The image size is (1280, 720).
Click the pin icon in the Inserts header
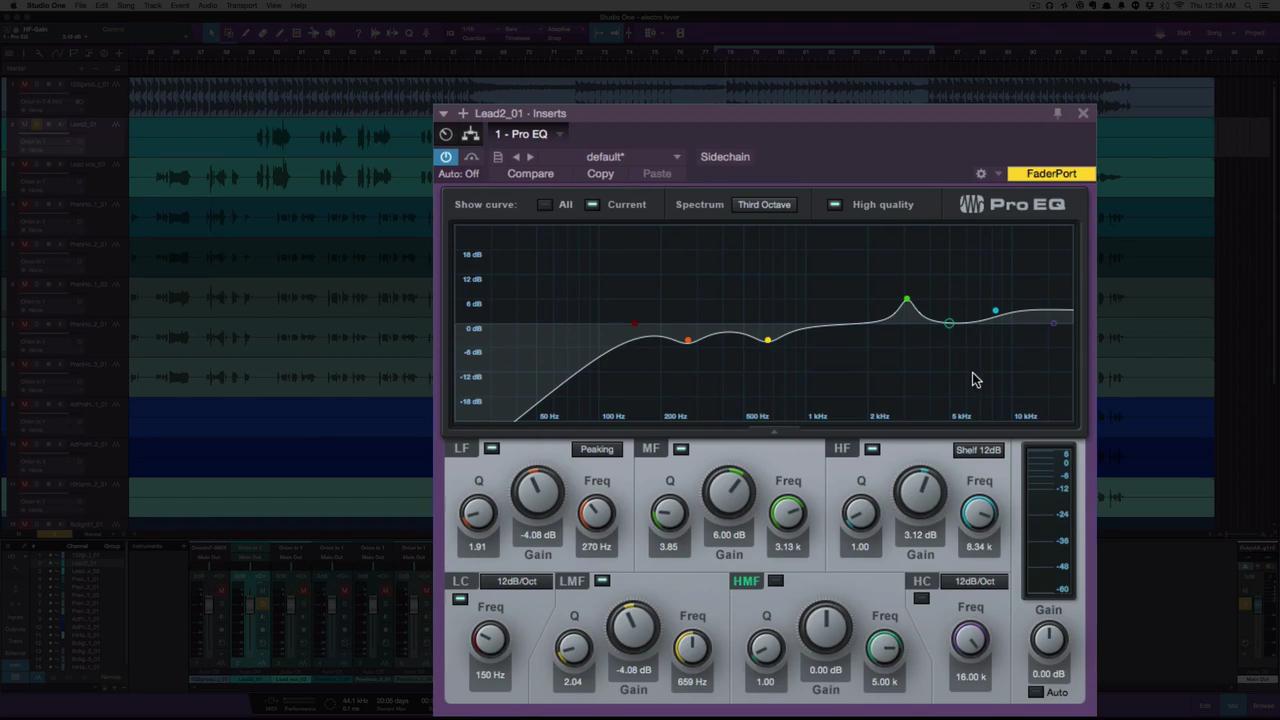pyautogui.click(x=1057, y=113)
